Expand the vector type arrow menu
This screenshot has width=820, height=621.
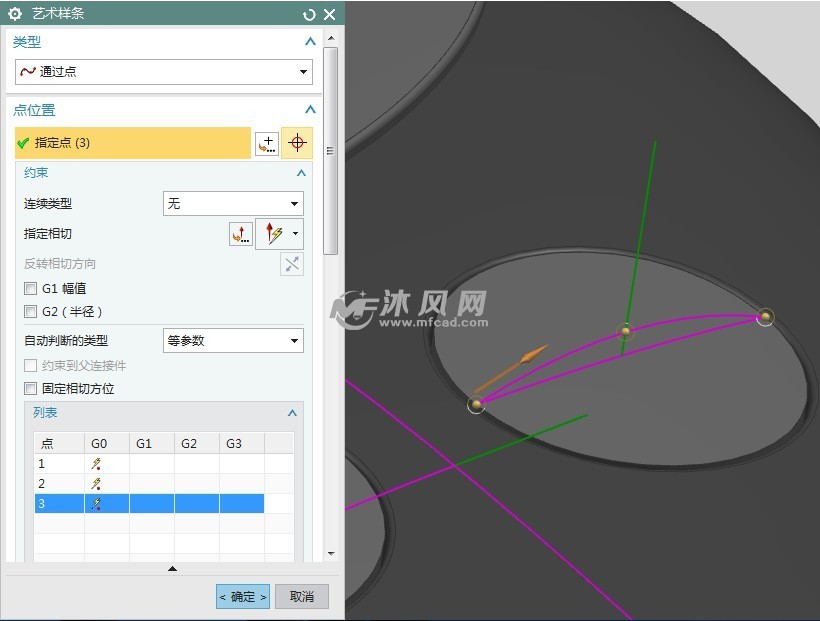coord(296,233)
